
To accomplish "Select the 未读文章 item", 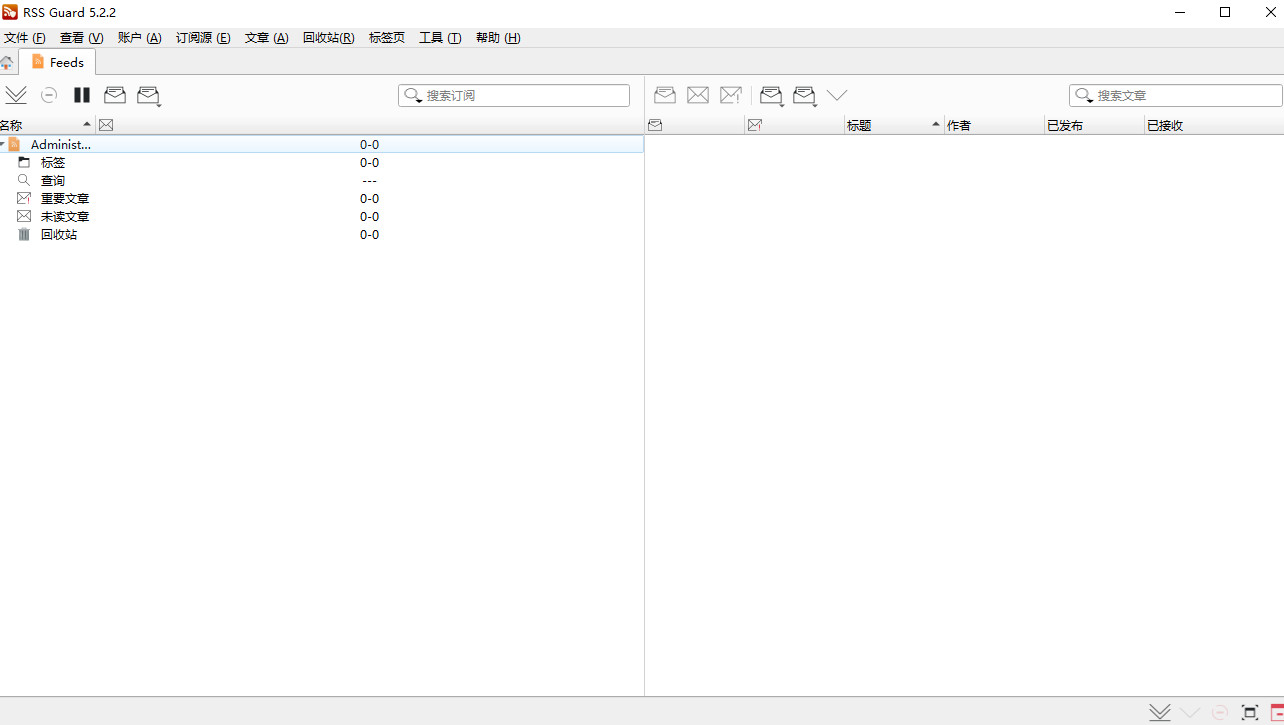I will (x=65, y=217).
